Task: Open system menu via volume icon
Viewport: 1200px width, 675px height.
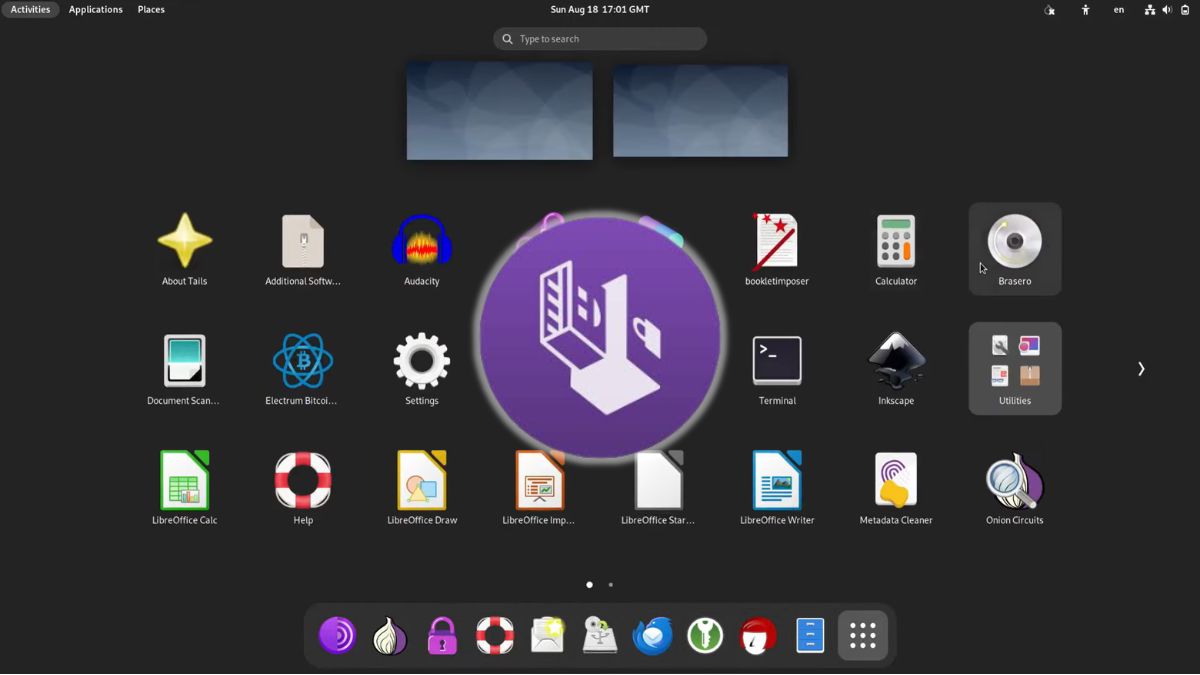Action: [x=1167, y=9]
